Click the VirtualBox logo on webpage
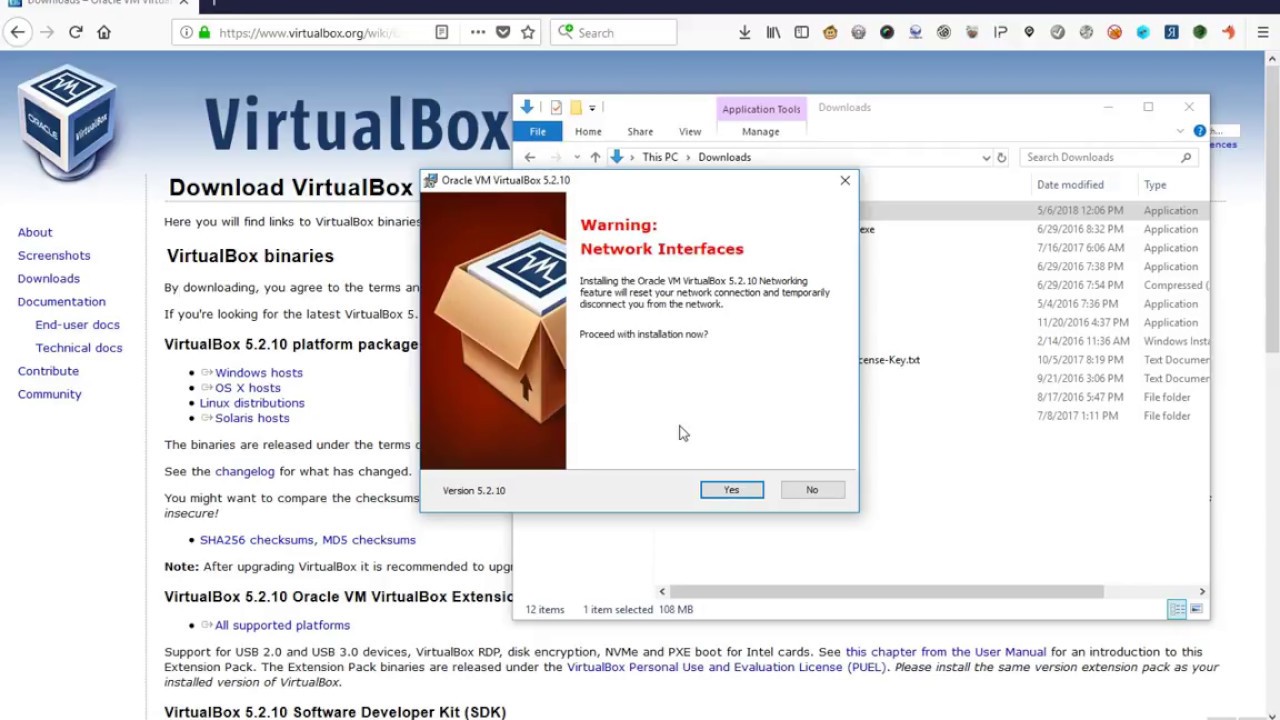 point(67,122)
